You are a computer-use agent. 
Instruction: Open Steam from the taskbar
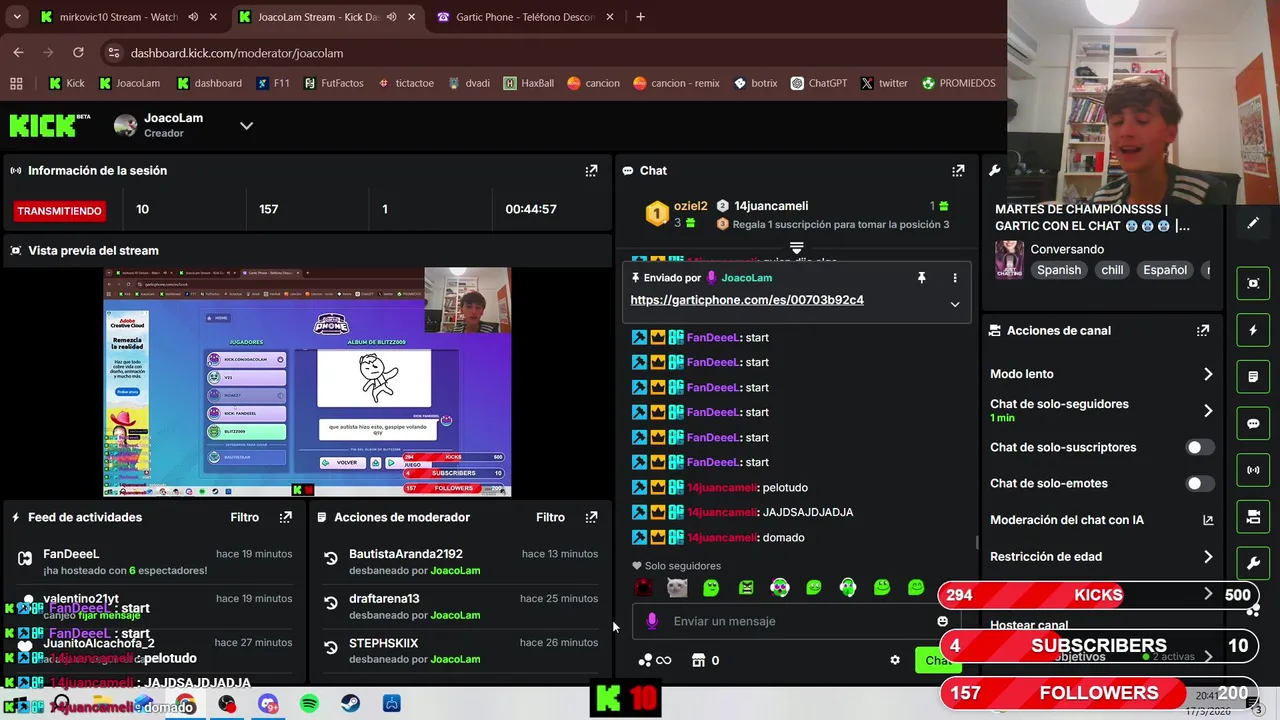click(350, 704)
